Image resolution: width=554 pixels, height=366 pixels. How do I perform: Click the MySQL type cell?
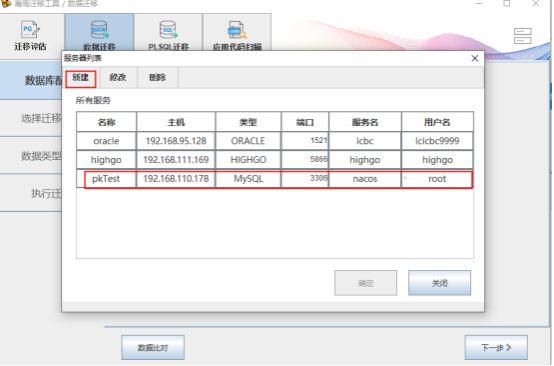pyautogui.click(x=248, y=179)
